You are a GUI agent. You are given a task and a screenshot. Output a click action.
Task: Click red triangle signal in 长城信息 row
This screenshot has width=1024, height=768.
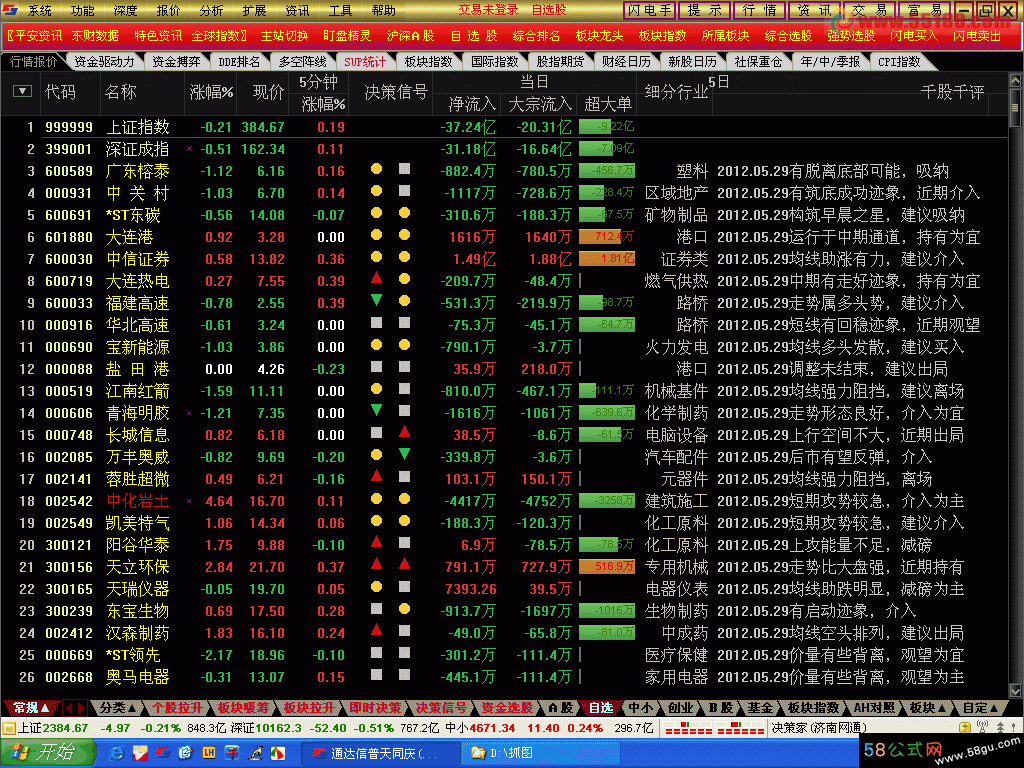[404, 434]
